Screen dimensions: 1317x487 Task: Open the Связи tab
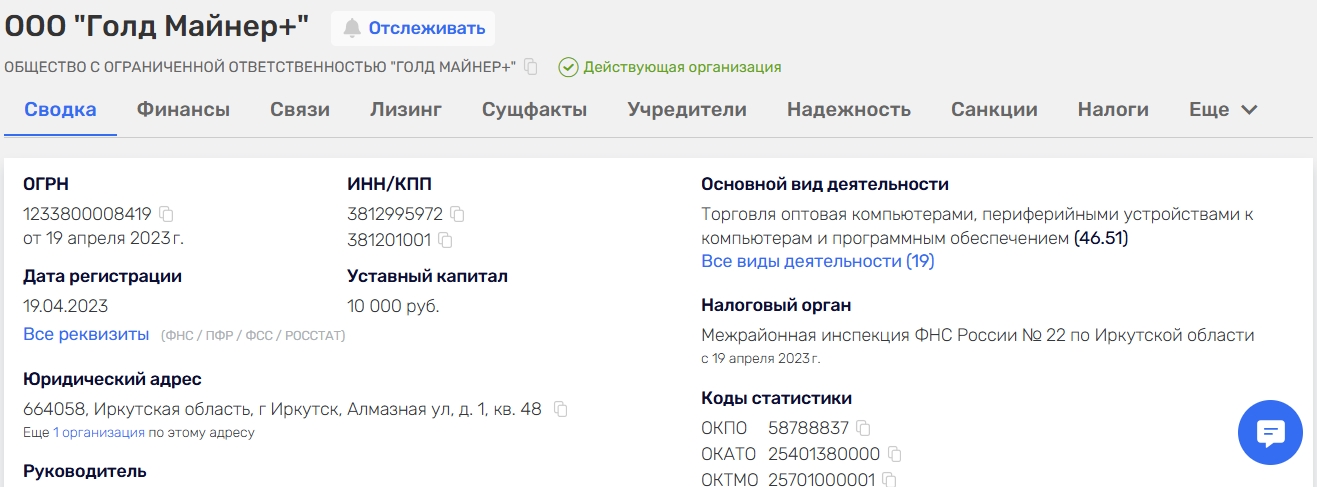tap(300, 110)
